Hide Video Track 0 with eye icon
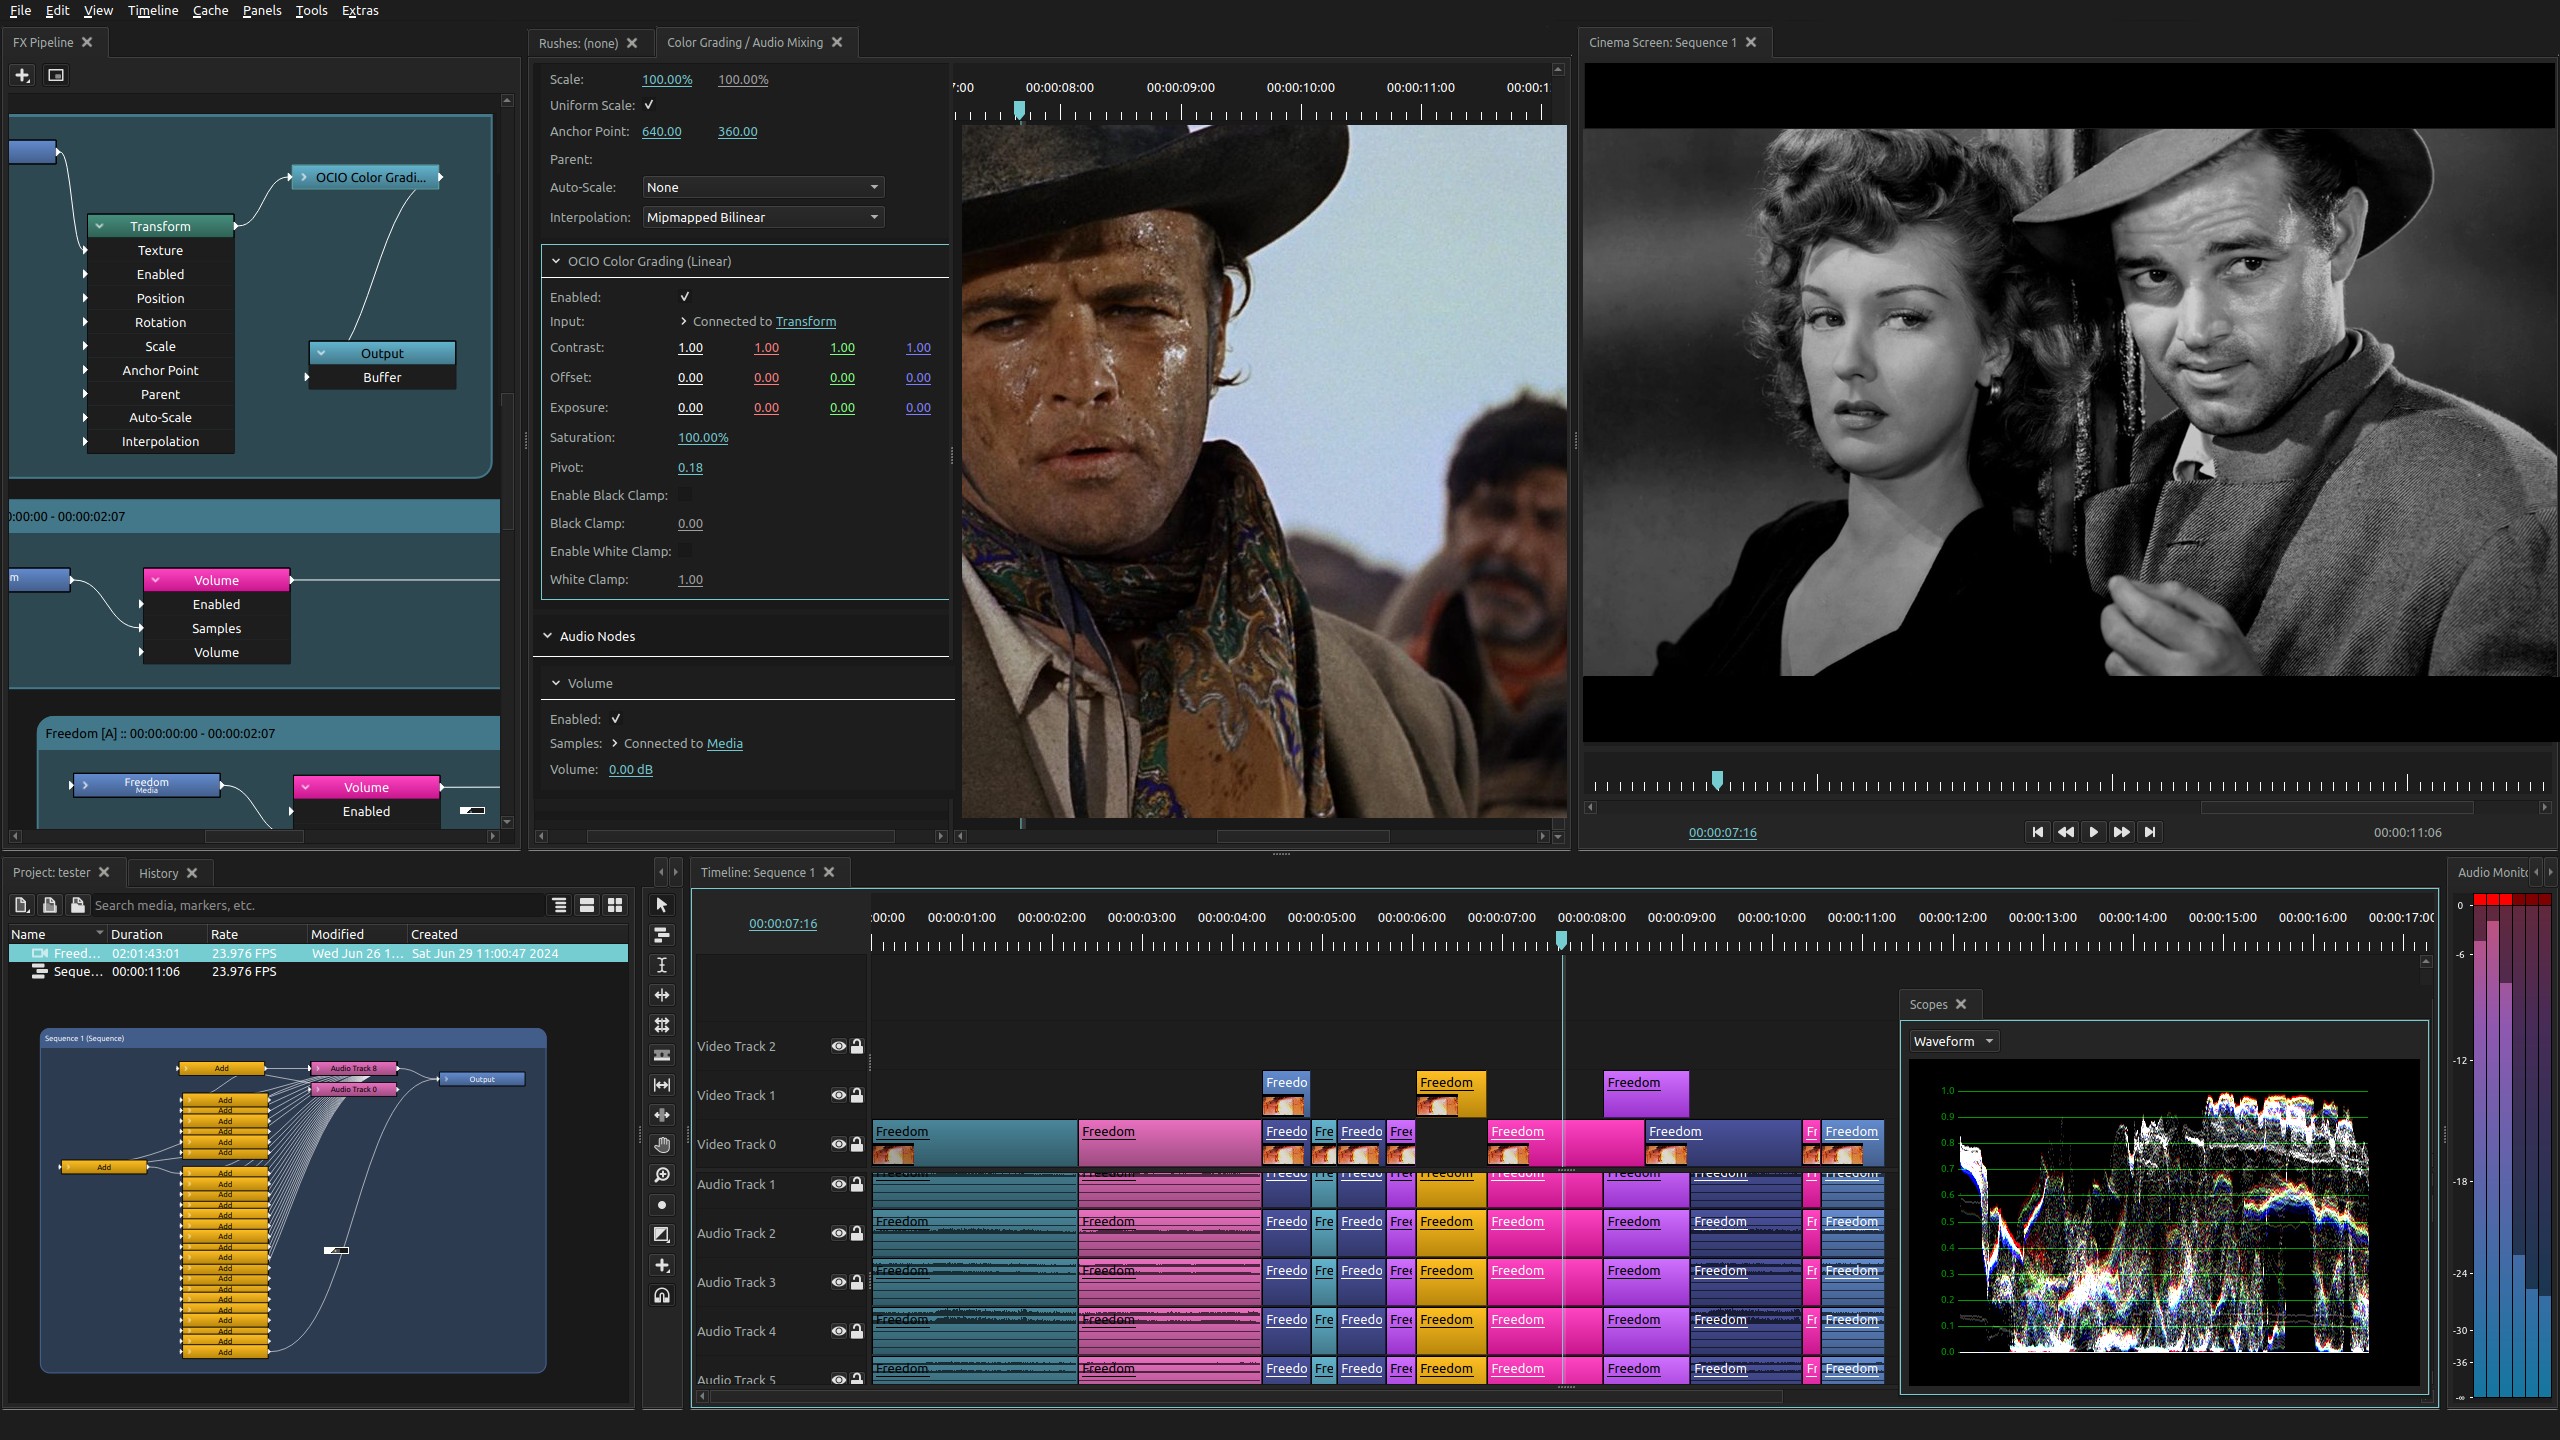The width and height of the screenshot is (2560, 1440). [x=838, y=1144]
